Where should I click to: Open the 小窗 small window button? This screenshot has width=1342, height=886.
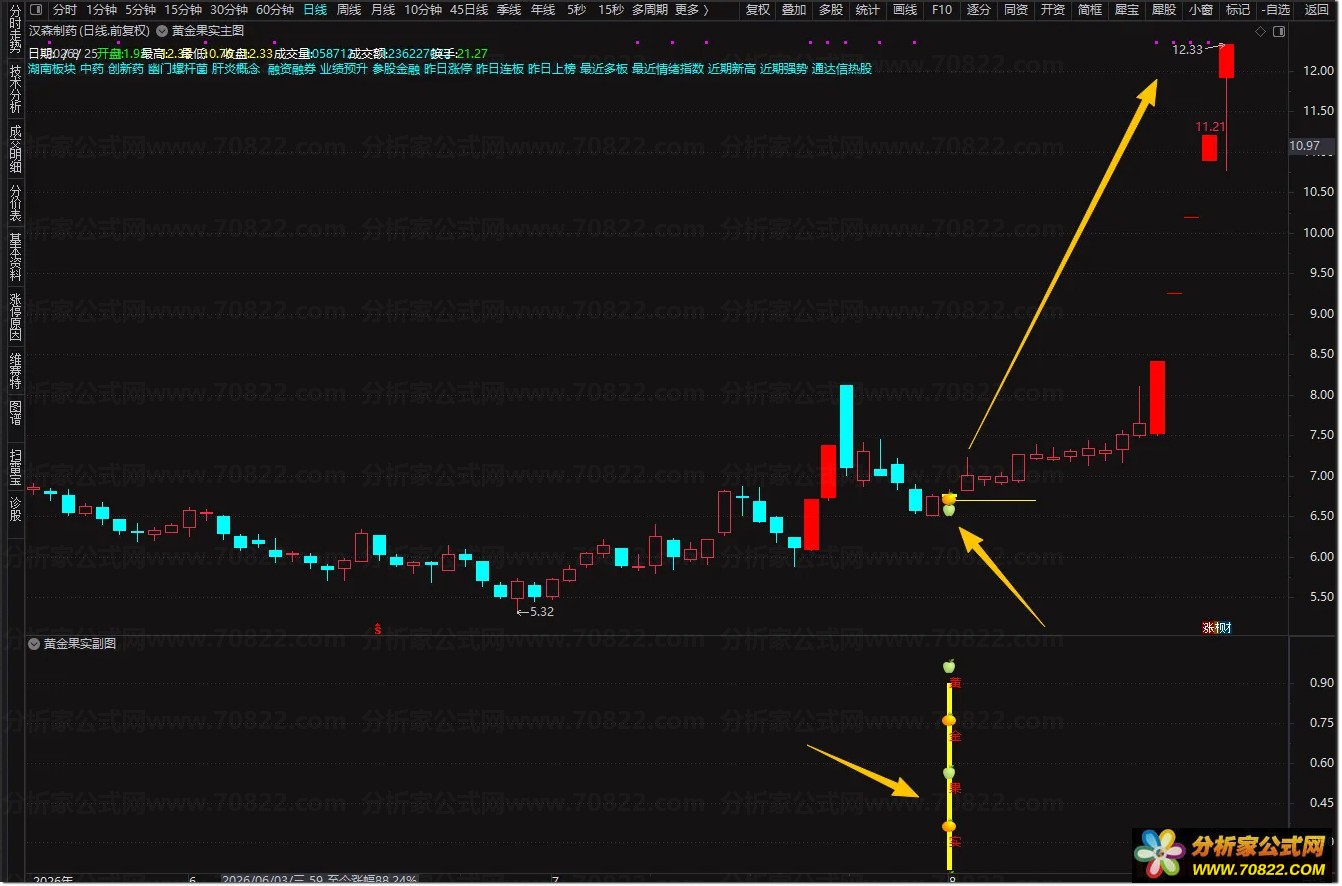point(1201,10)
